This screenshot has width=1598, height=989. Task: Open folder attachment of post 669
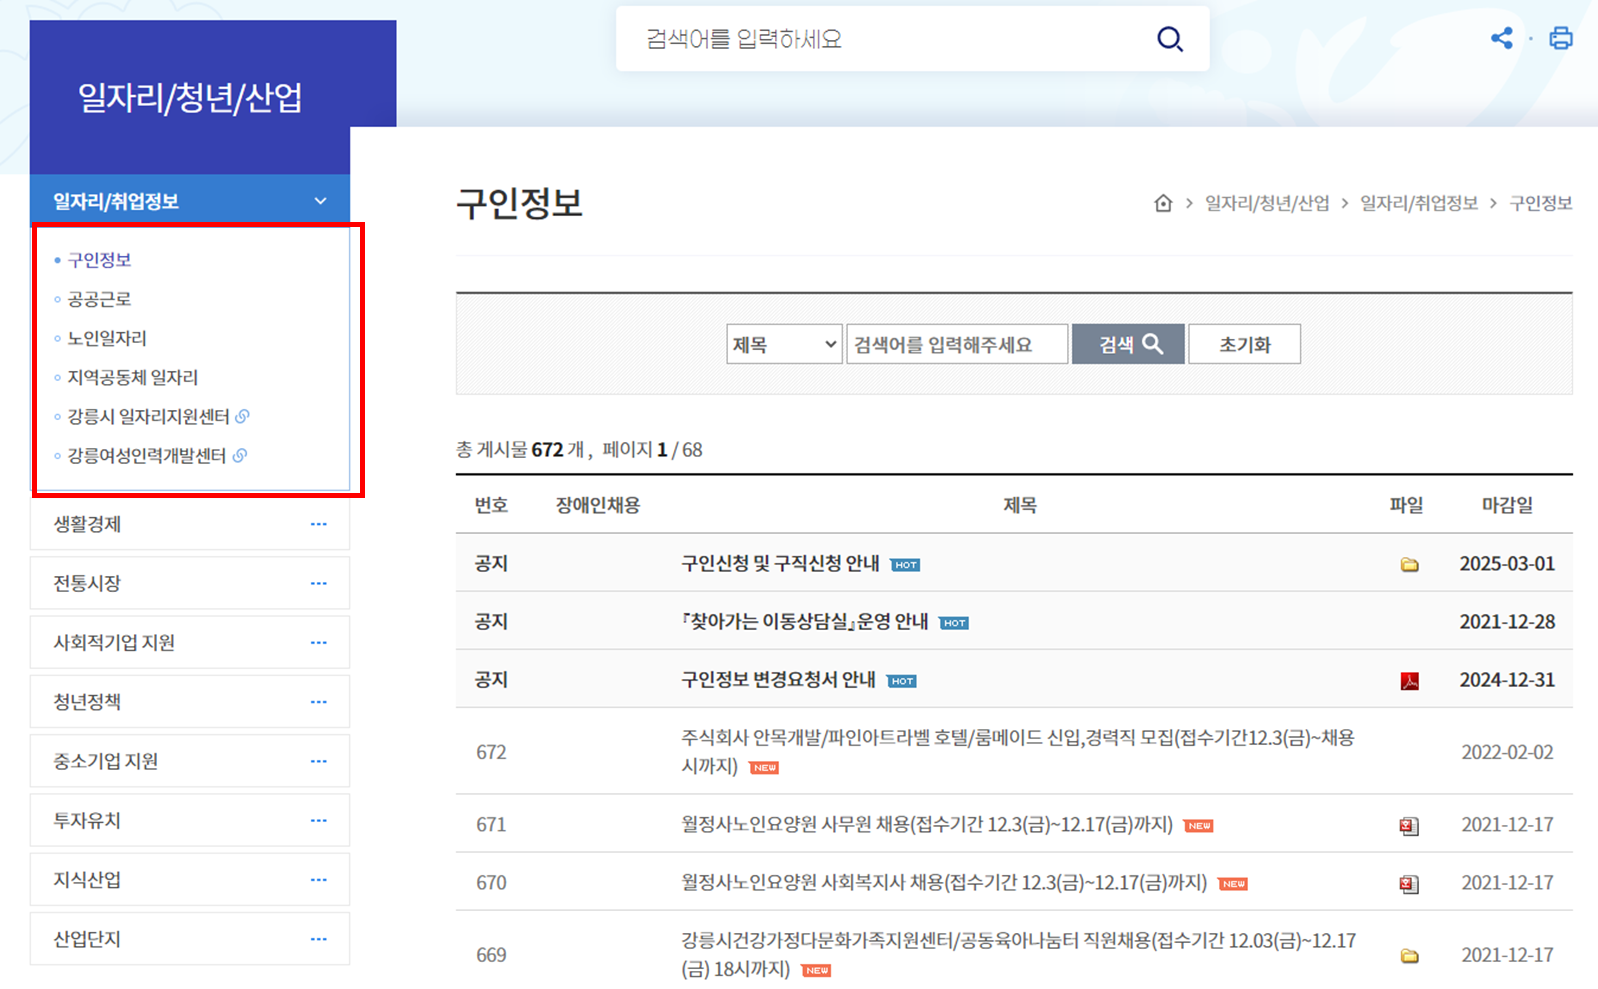(1409, 956)
